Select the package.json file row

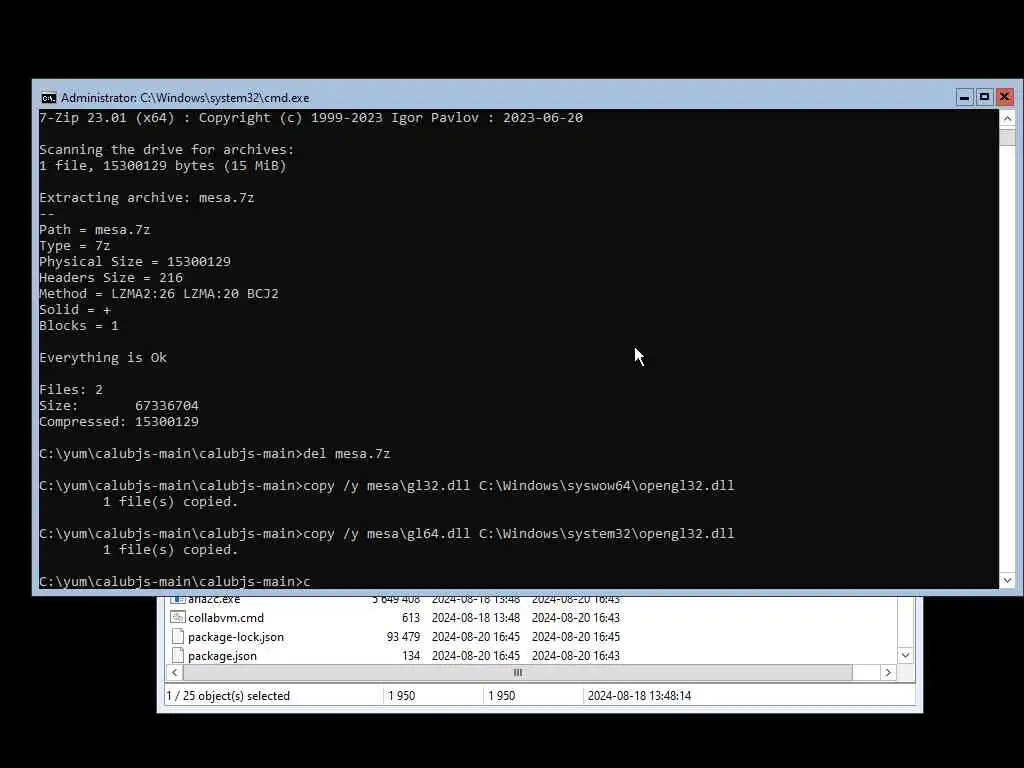(532, 656)
